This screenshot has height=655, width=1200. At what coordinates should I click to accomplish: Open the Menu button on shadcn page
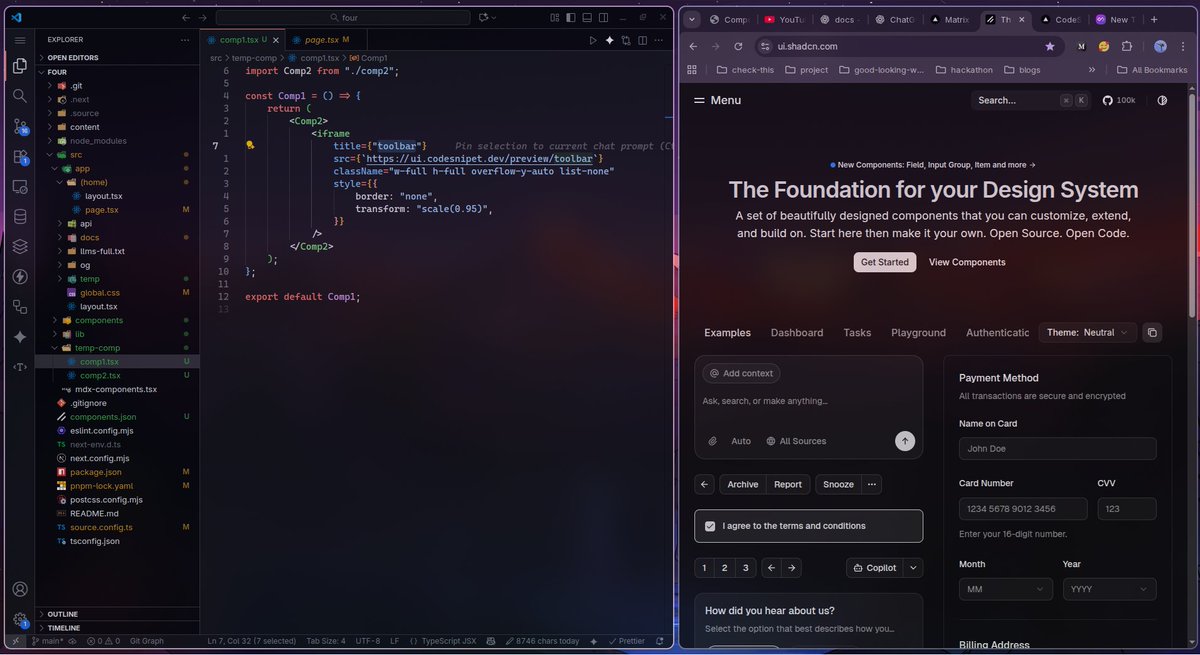pyautogui.click(x=717, y=100)
